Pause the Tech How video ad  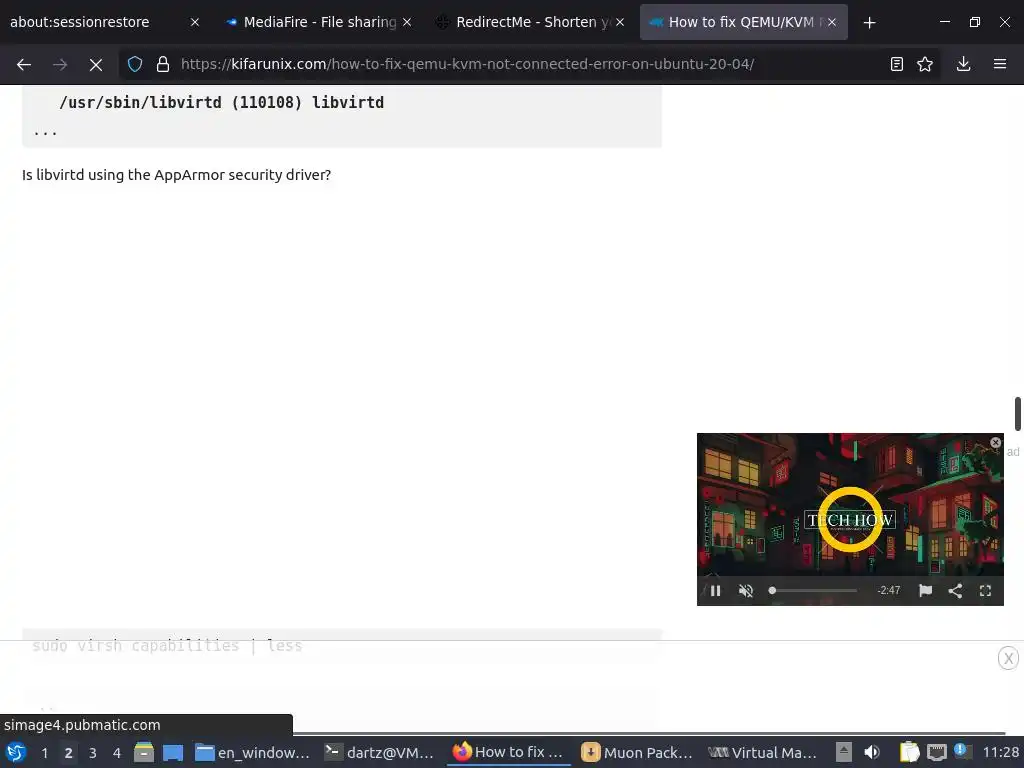715,591
